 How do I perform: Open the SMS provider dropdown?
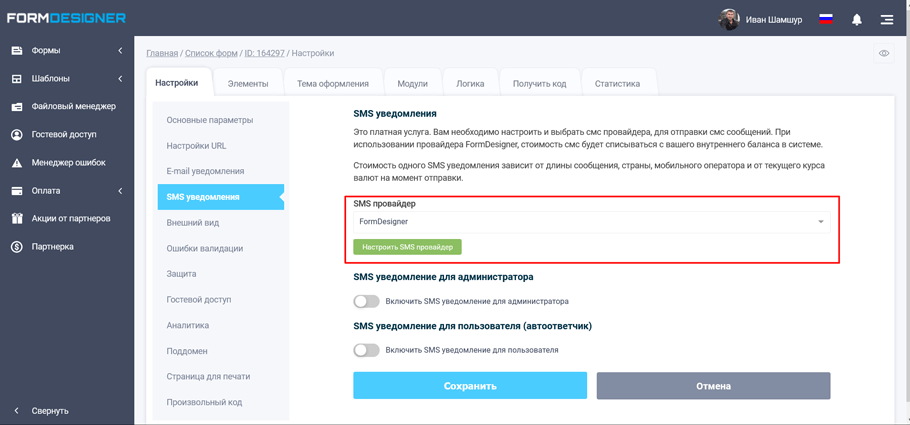(x=591, y=222)
